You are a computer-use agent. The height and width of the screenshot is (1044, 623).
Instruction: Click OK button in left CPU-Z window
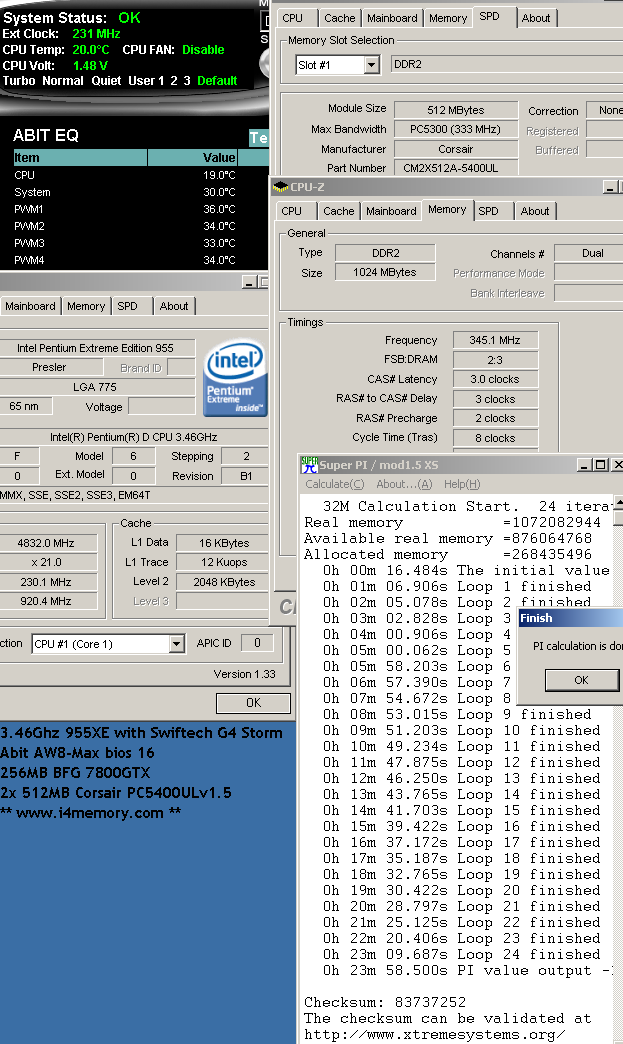[x=254, y=702]
